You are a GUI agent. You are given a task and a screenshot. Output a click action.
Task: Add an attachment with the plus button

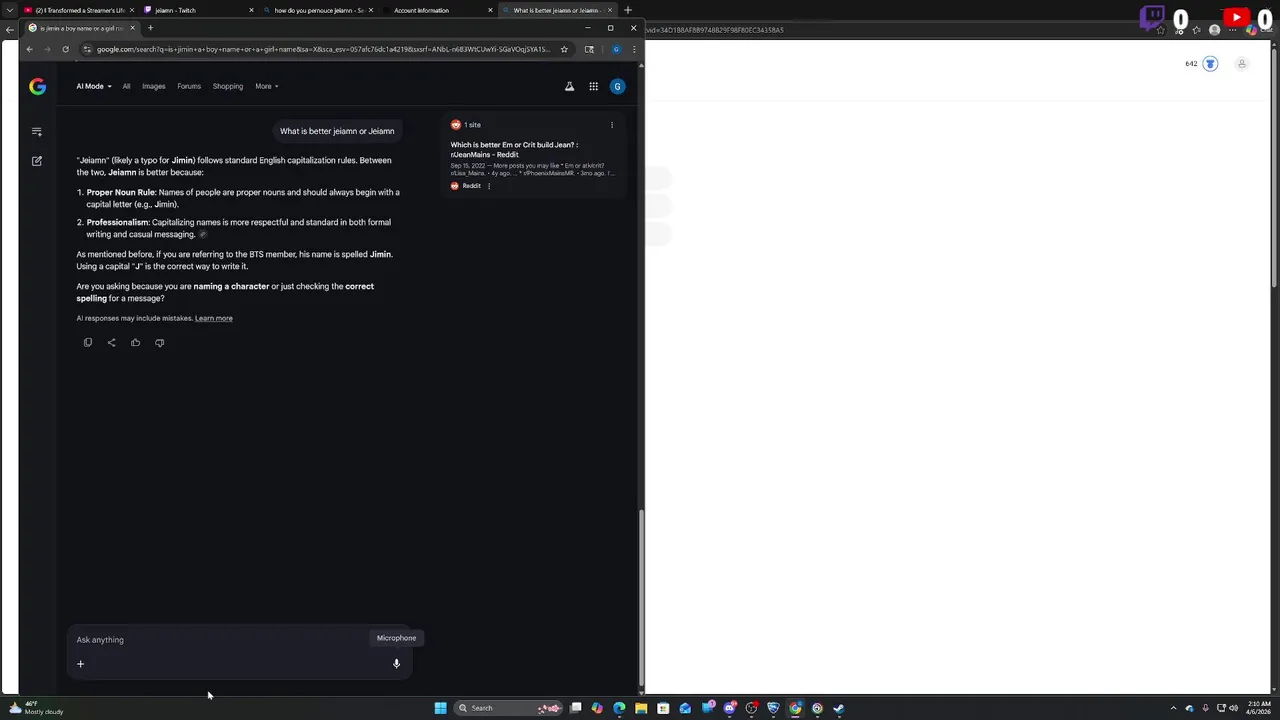[81, 663]
